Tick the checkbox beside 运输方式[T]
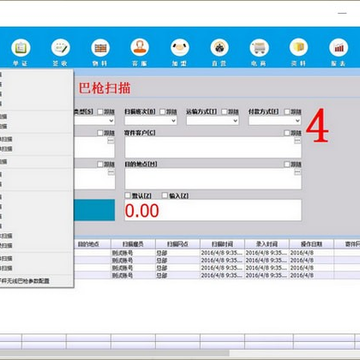This screenshot has width=360, height=360. (224, 112)
